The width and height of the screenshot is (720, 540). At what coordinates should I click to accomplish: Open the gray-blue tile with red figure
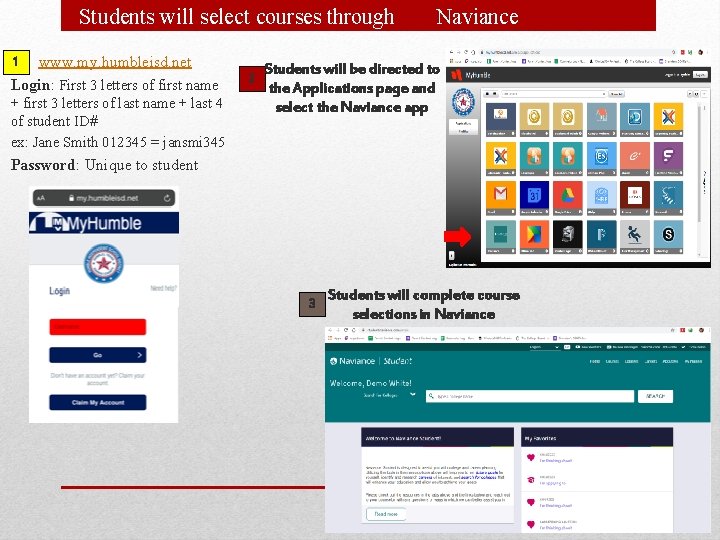pyautogui.click(x=601, y=119)
